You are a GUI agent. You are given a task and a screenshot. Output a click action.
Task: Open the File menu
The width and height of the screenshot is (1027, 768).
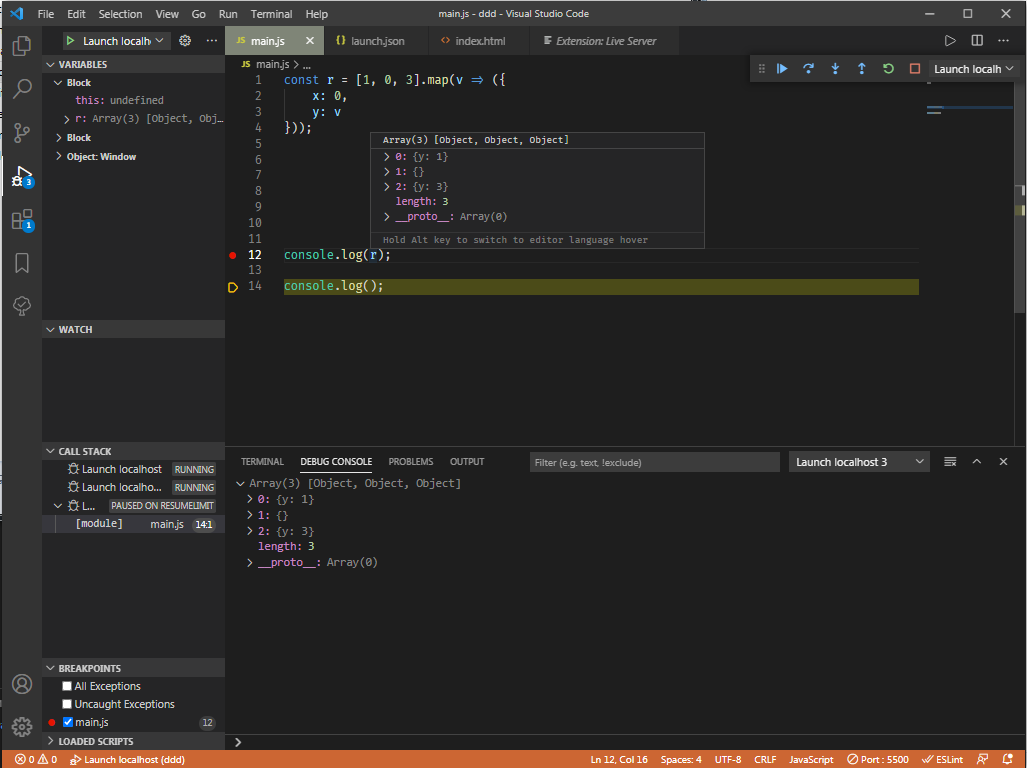pos(46,14)
